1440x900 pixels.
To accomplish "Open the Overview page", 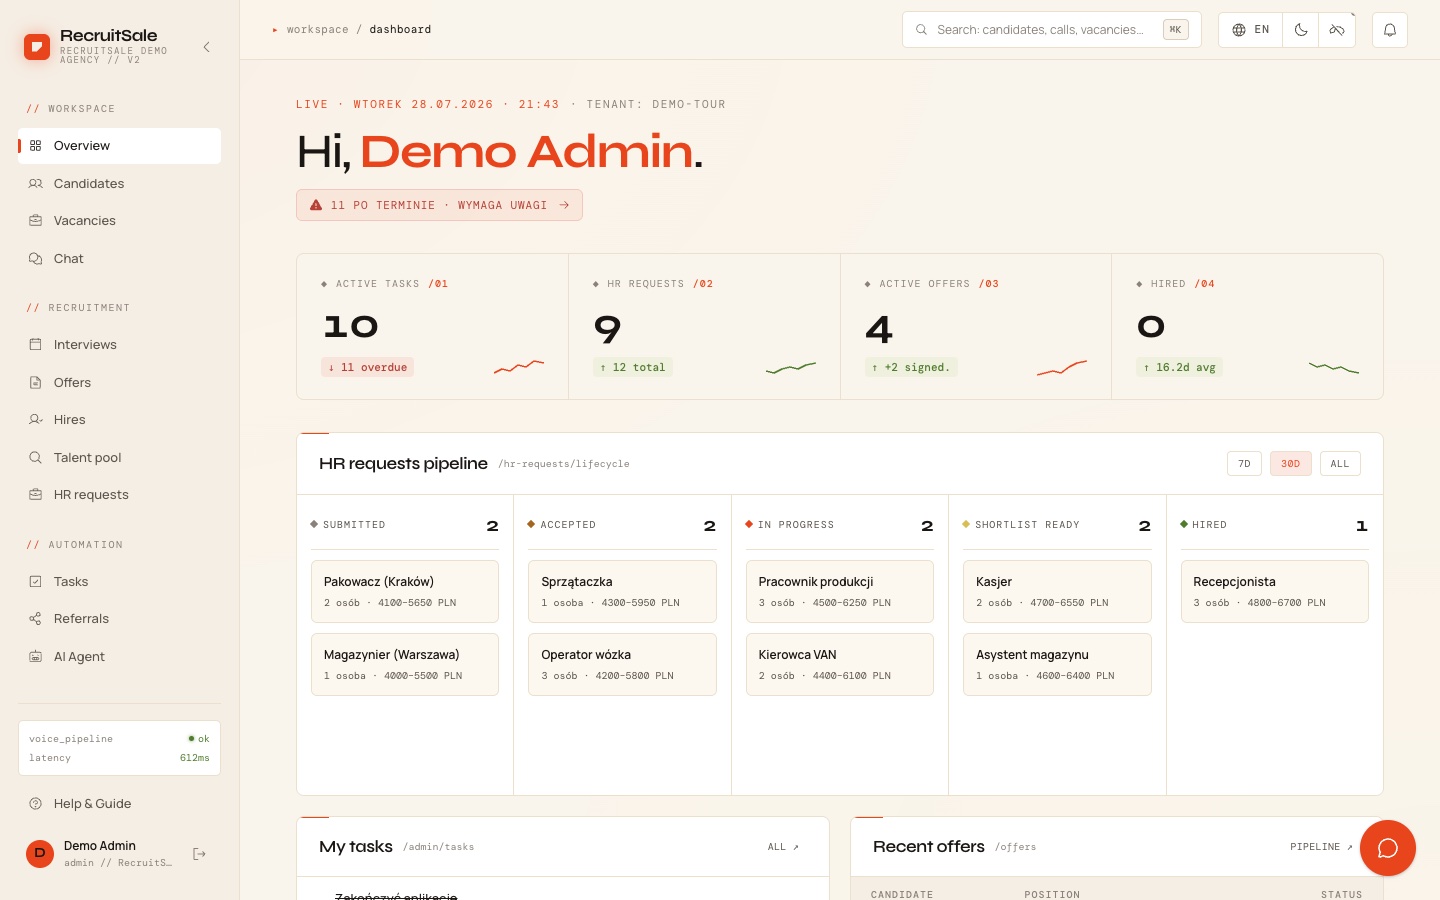I will coord(119,146).
